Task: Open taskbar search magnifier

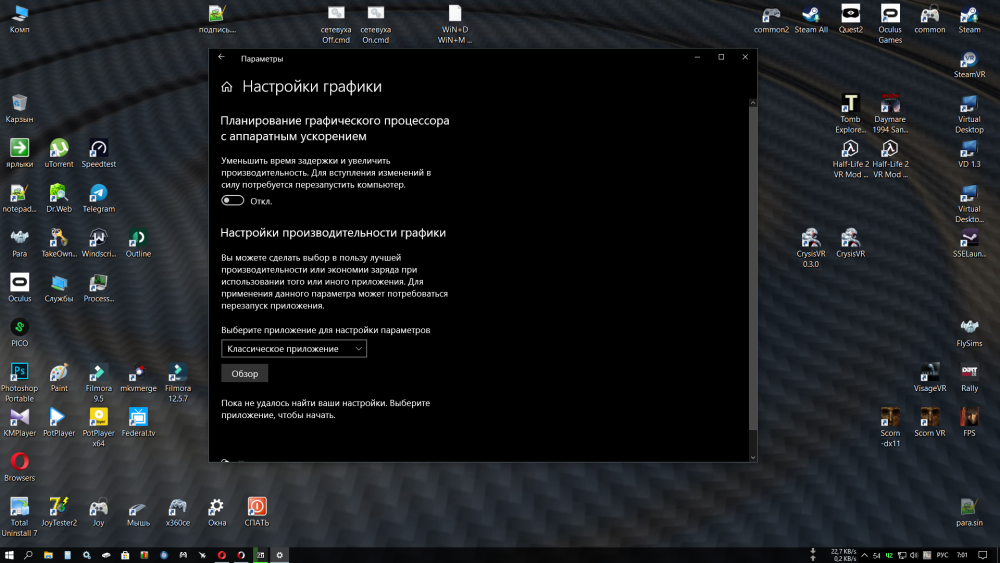Action: tap(28, 555)
